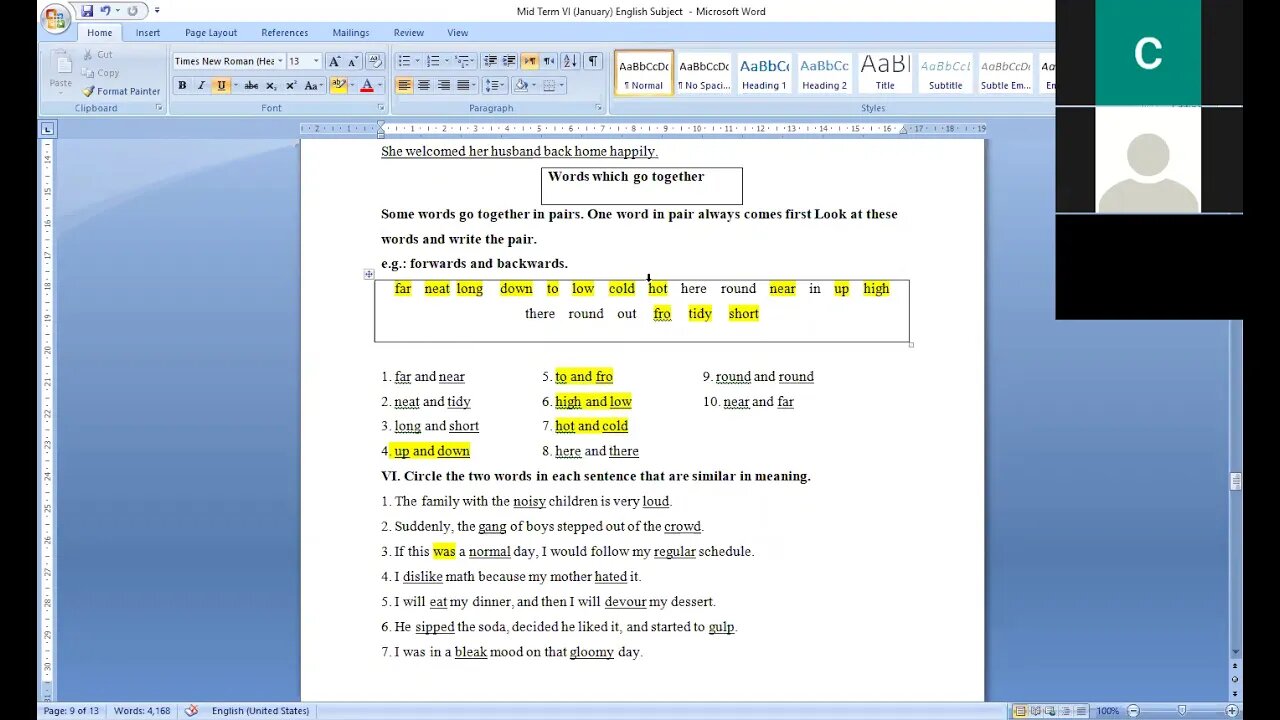Undo the last action
This screenshot has height=720, width=1280.
[x=106, y=11]
